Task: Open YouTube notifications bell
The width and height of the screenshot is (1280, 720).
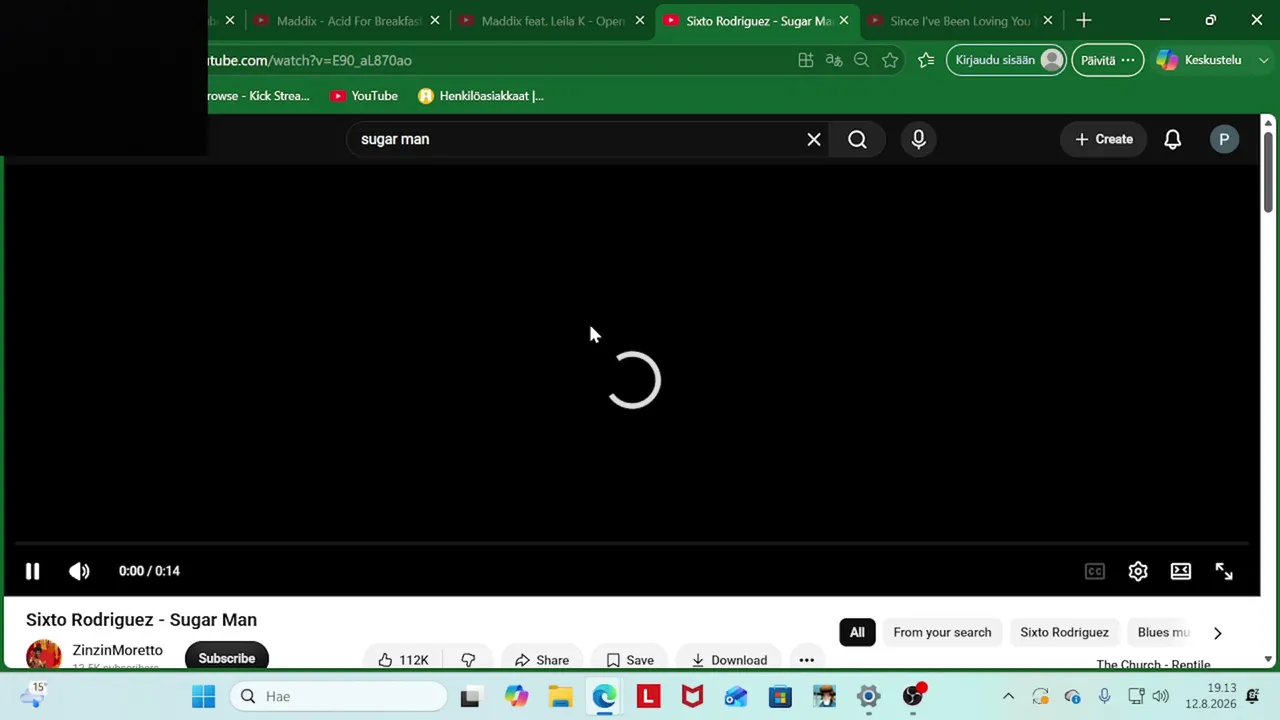Action: click(1172, 139)
